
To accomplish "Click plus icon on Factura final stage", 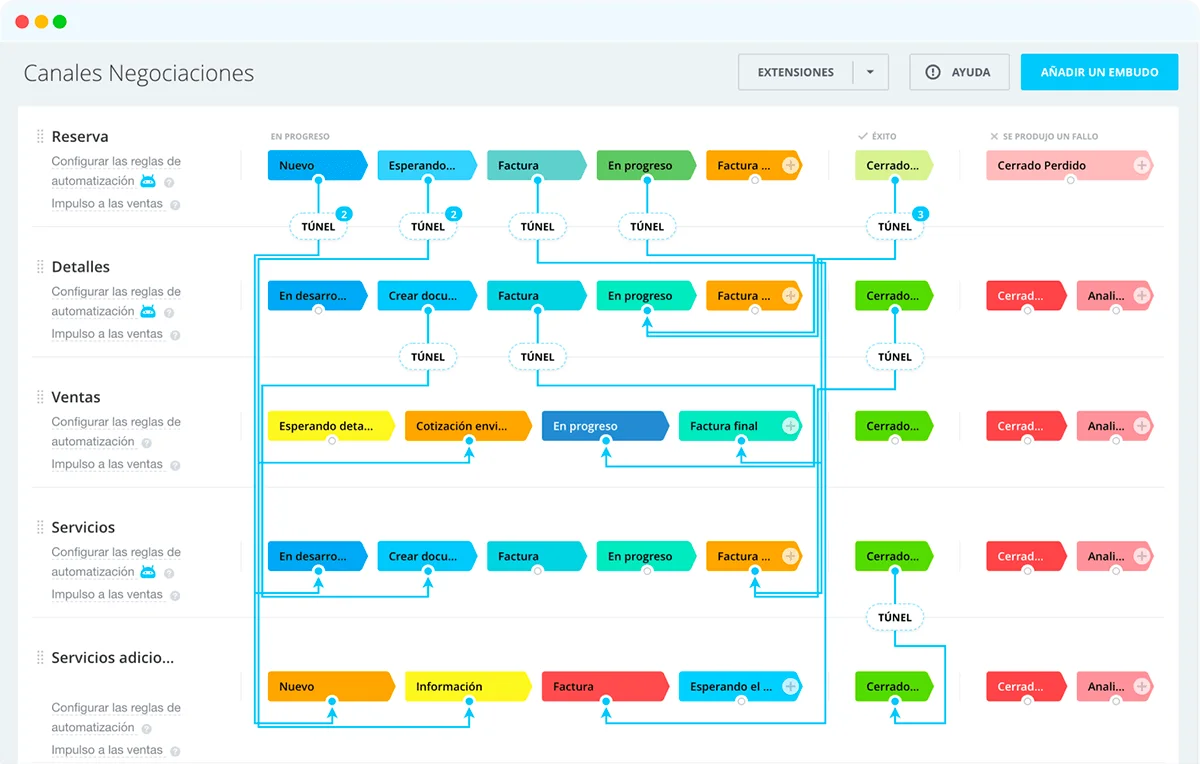I will point(790,426).
